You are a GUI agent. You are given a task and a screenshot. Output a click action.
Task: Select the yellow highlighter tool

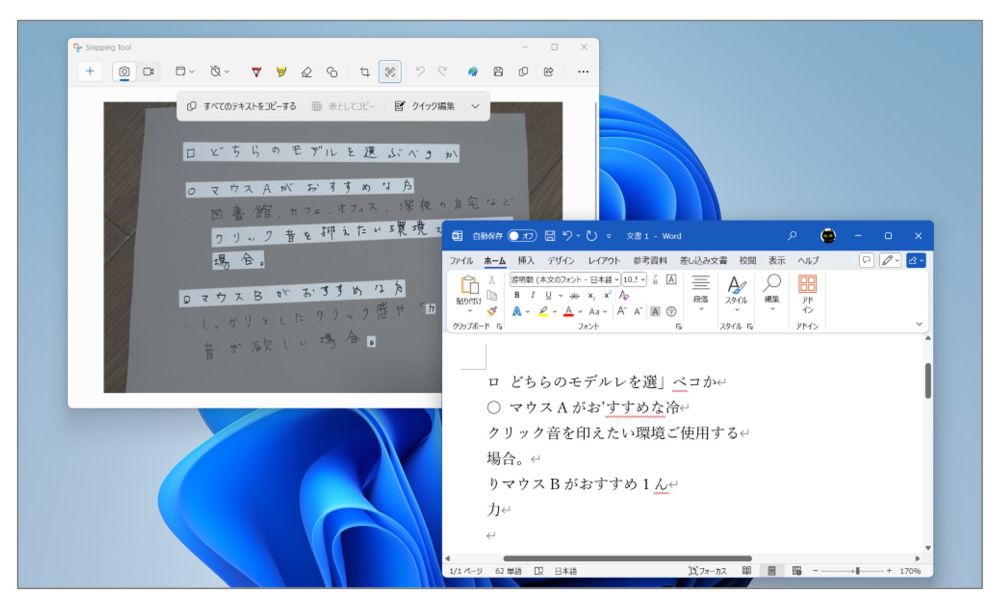pyautogui.click(x=281, y=72)
